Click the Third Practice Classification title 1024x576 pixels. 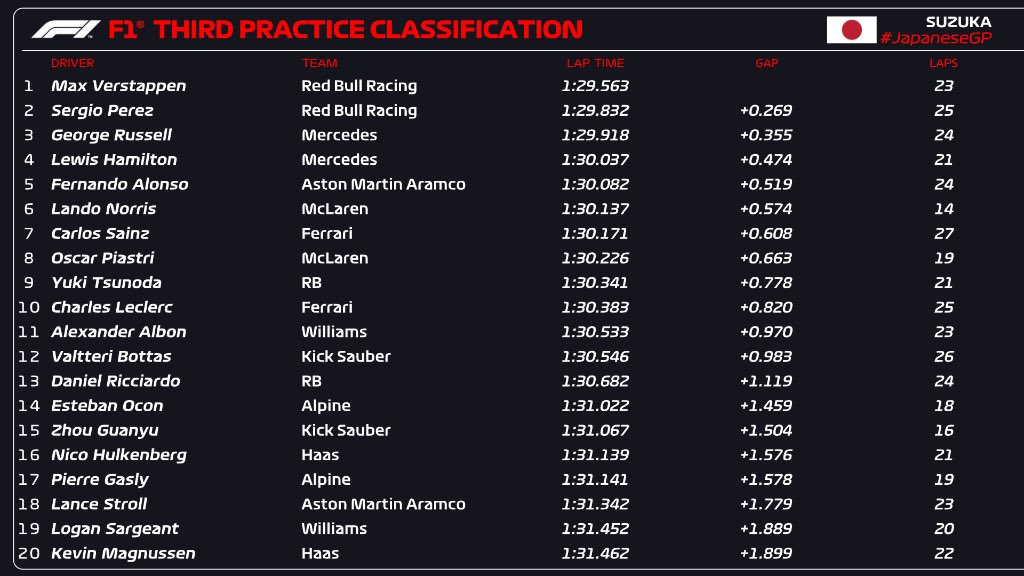[x=368, y=29]
